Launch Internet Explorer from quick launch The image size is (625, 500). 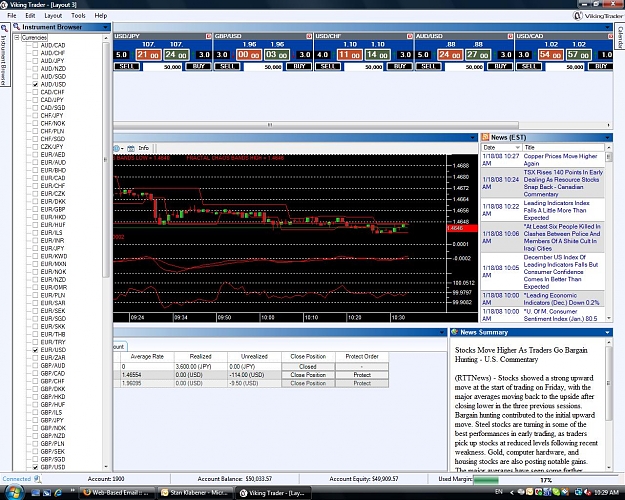[58, 493]
